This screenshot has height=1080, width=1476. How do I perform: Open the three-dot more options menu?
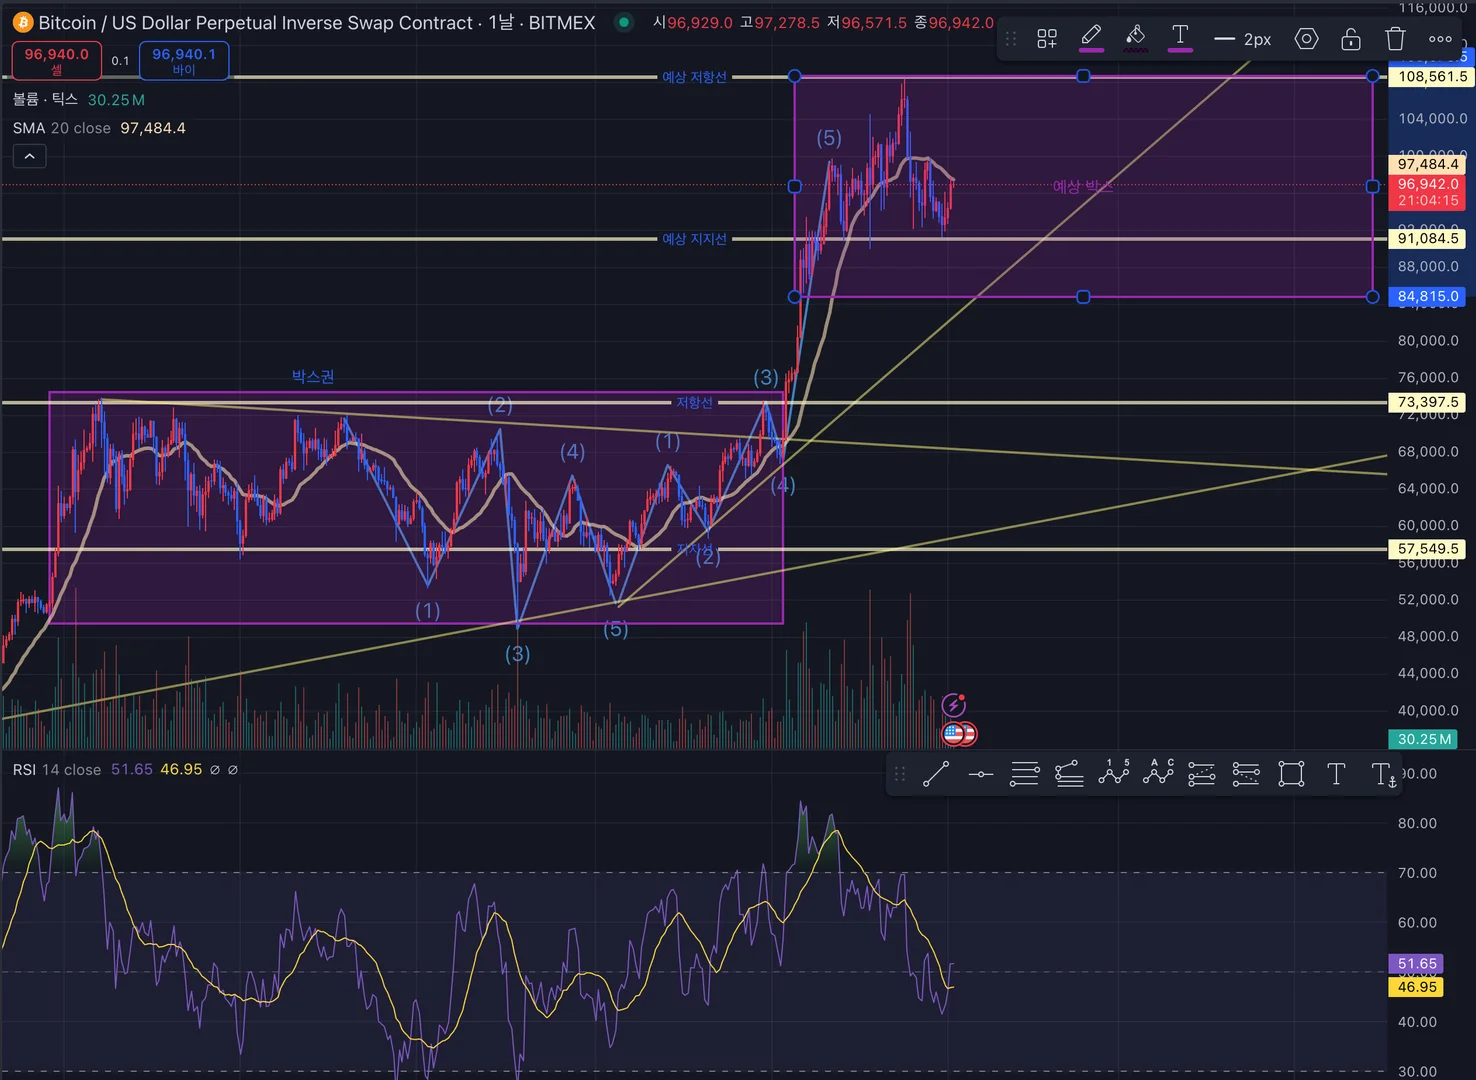pyautogui.click(x=1440, y=39)
